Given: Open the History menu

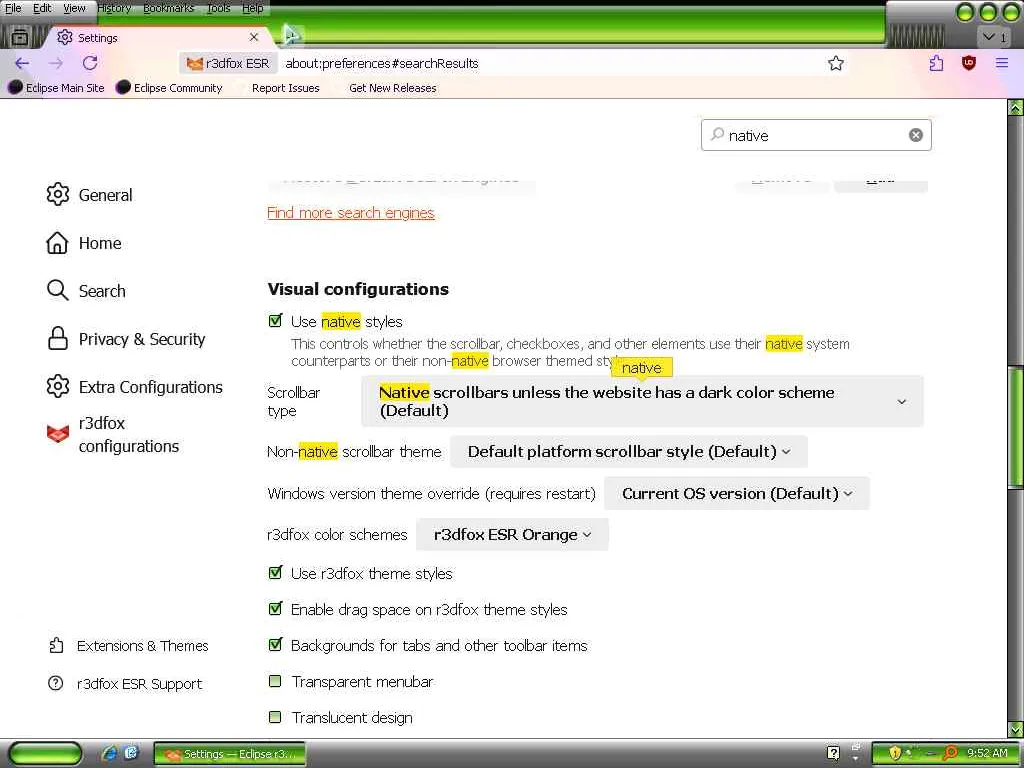Looking at the screenshot, I should pos(114,8).
